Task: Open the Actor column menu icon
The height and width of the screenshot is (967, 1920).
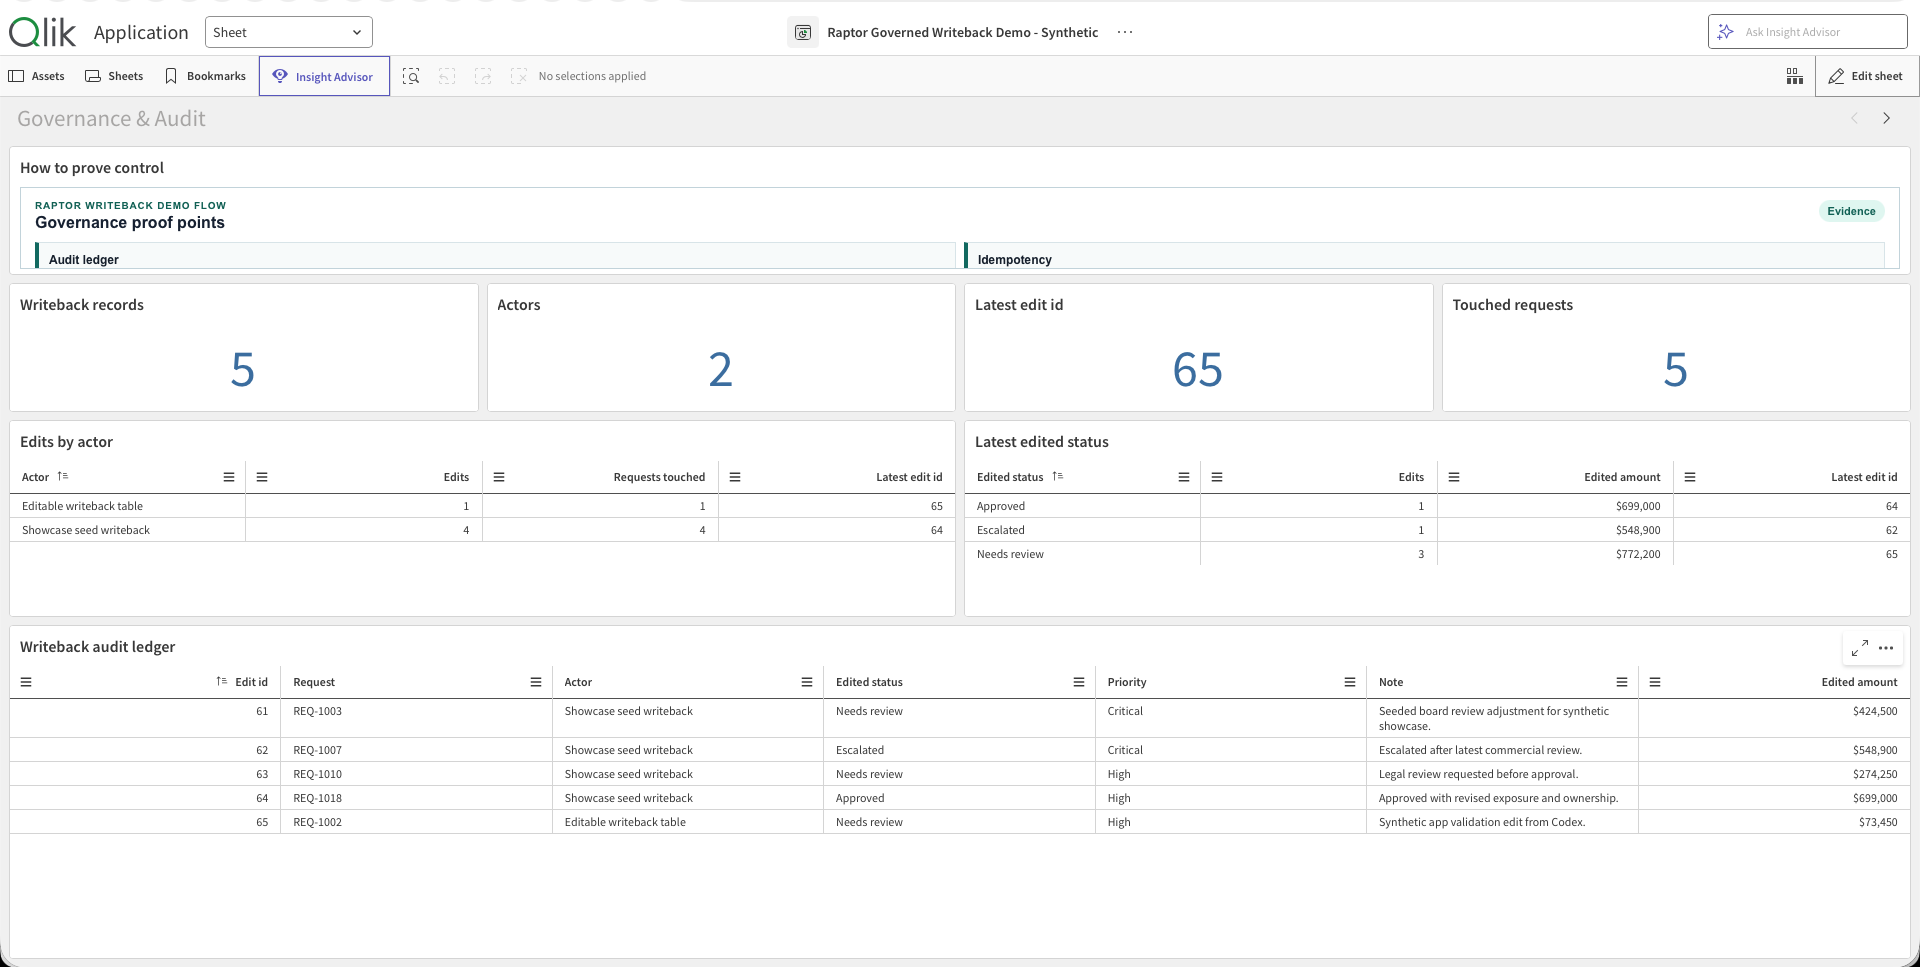Action: [229, 477]
